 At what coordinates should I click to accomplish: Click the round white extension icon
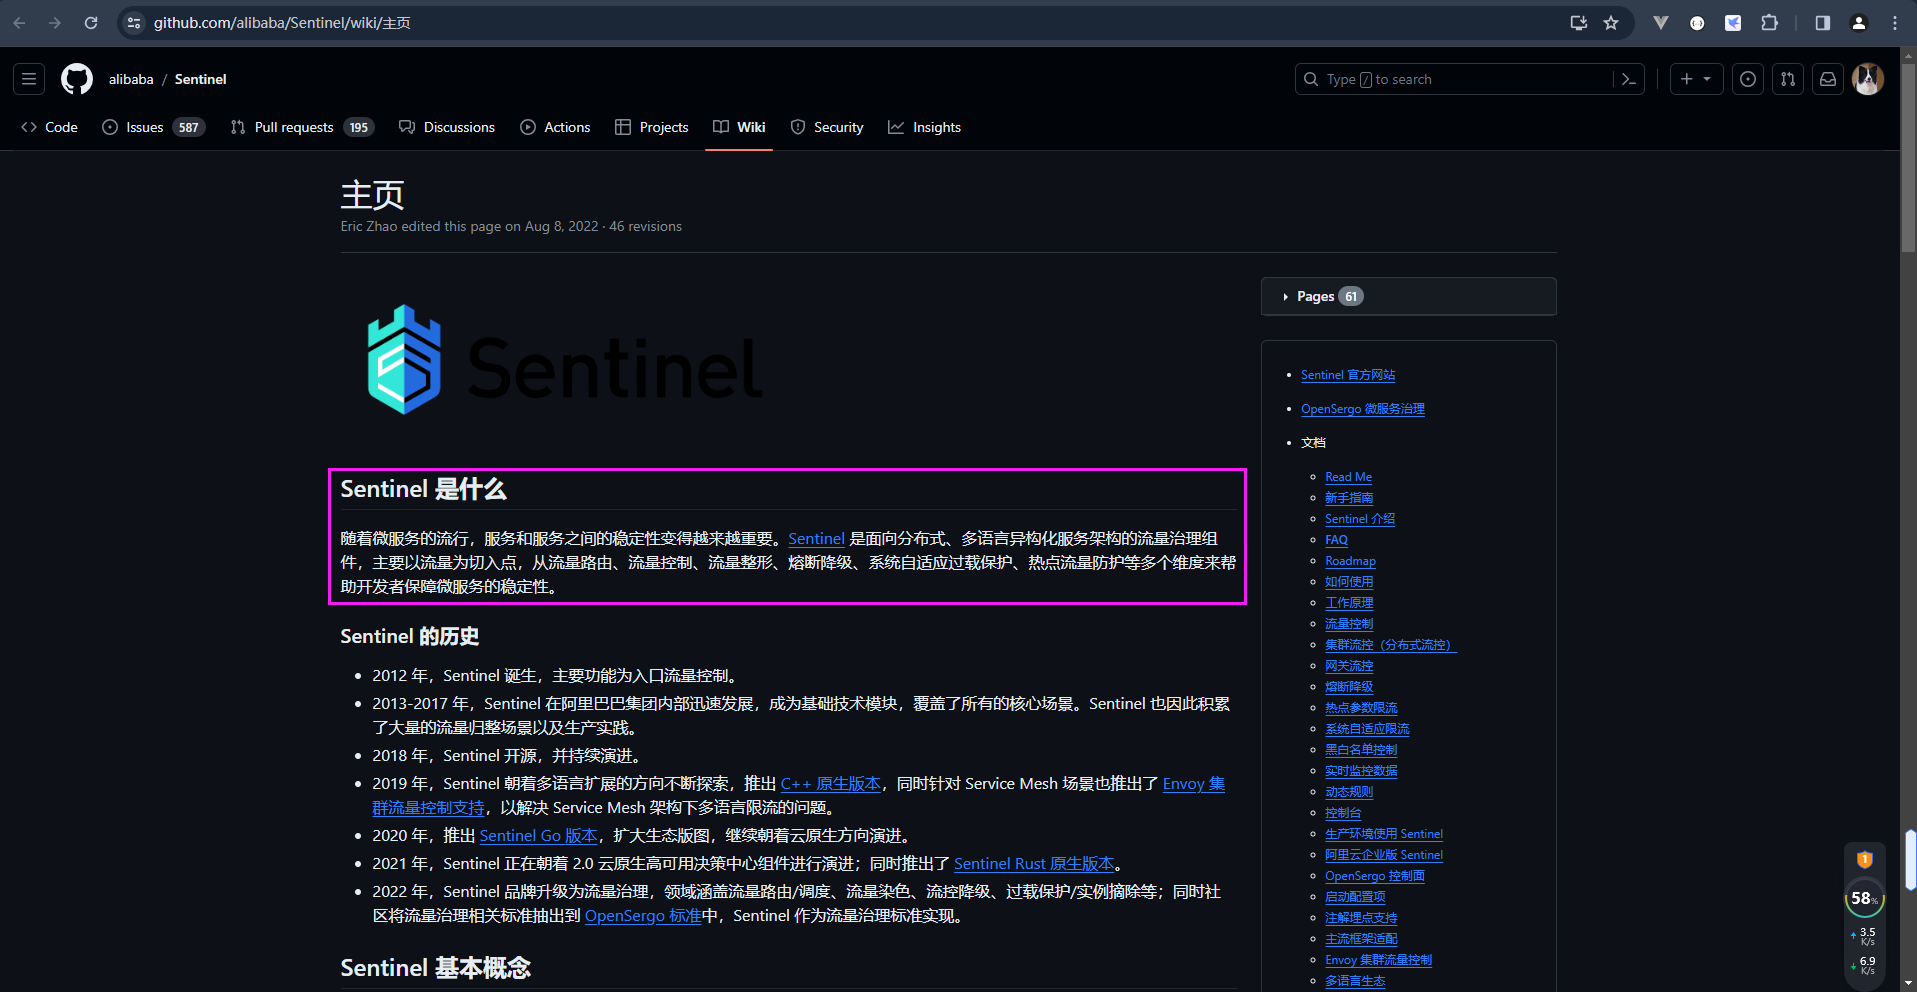[x=1697, y=22]
